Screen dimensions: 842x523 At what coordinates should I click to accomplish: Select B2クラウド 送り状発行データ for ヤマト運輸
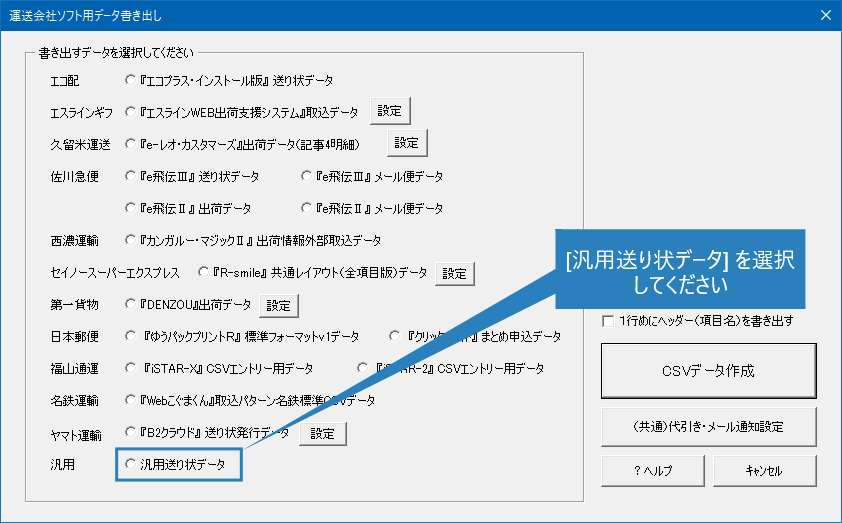pyautogui.click(x=131, y=433)
